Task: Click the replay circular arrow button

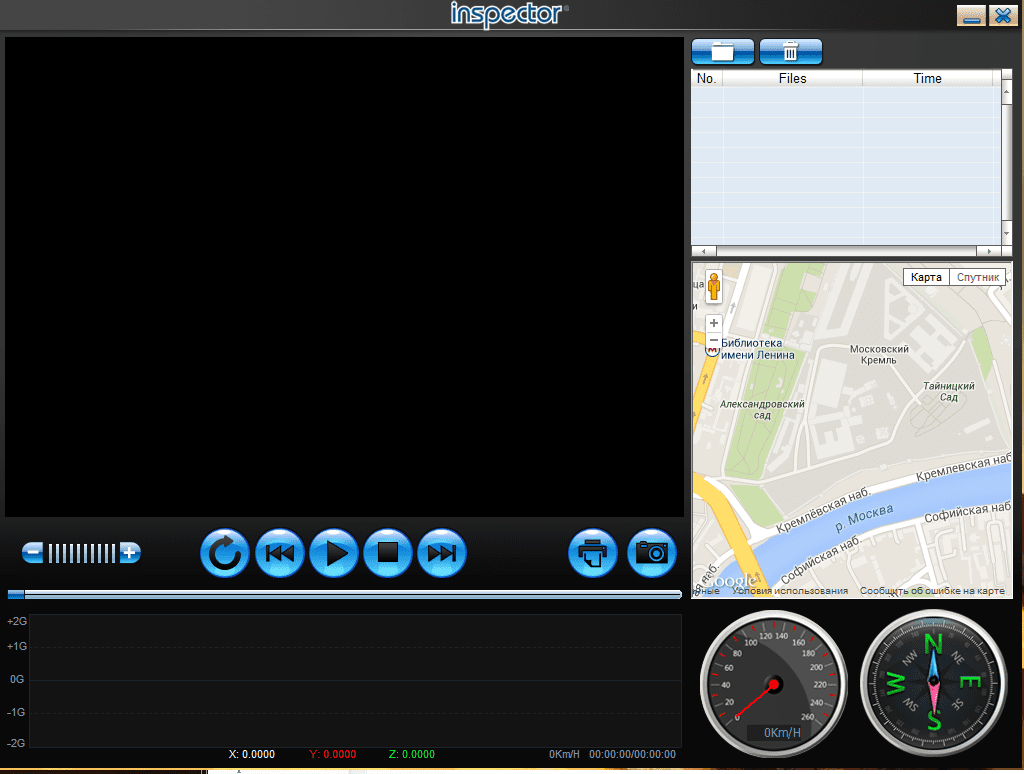Action: point(225,553)
